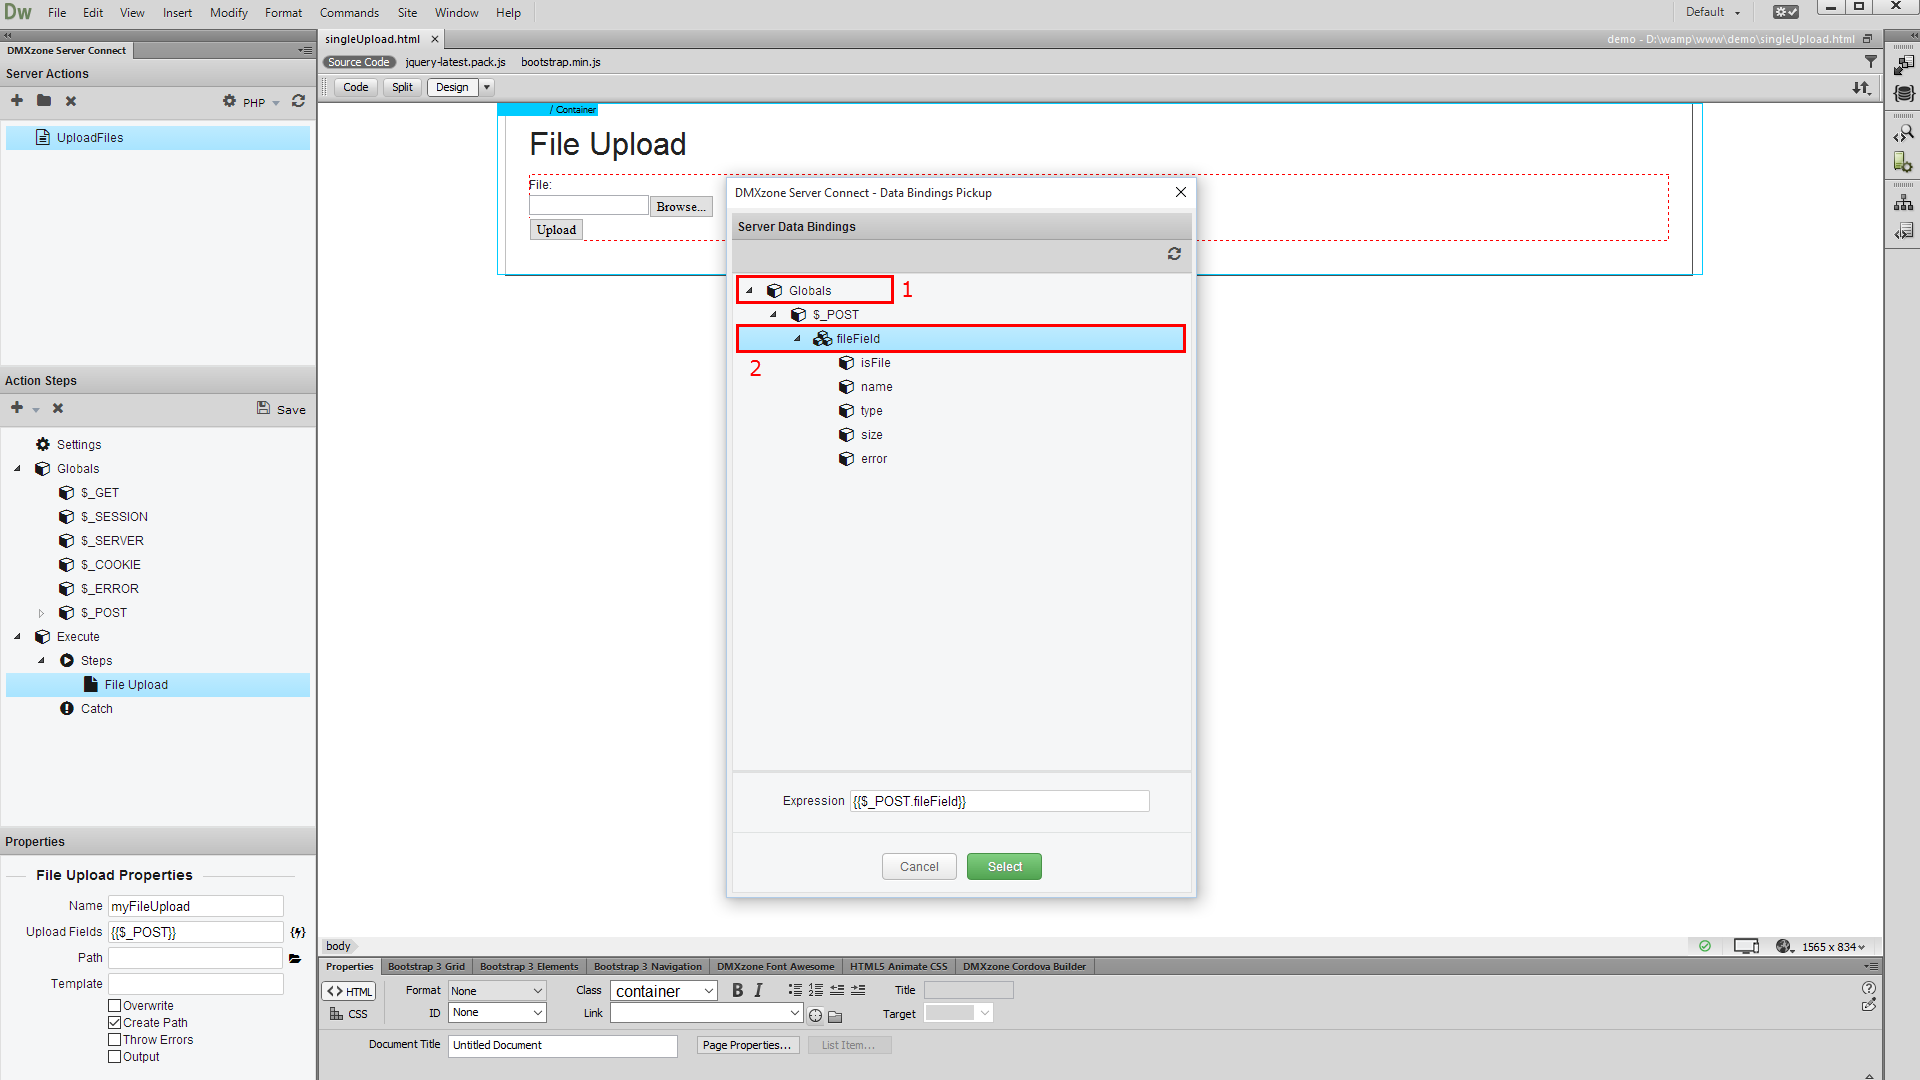Click the file transfer arrows icon

click(x=1861, y=88)
